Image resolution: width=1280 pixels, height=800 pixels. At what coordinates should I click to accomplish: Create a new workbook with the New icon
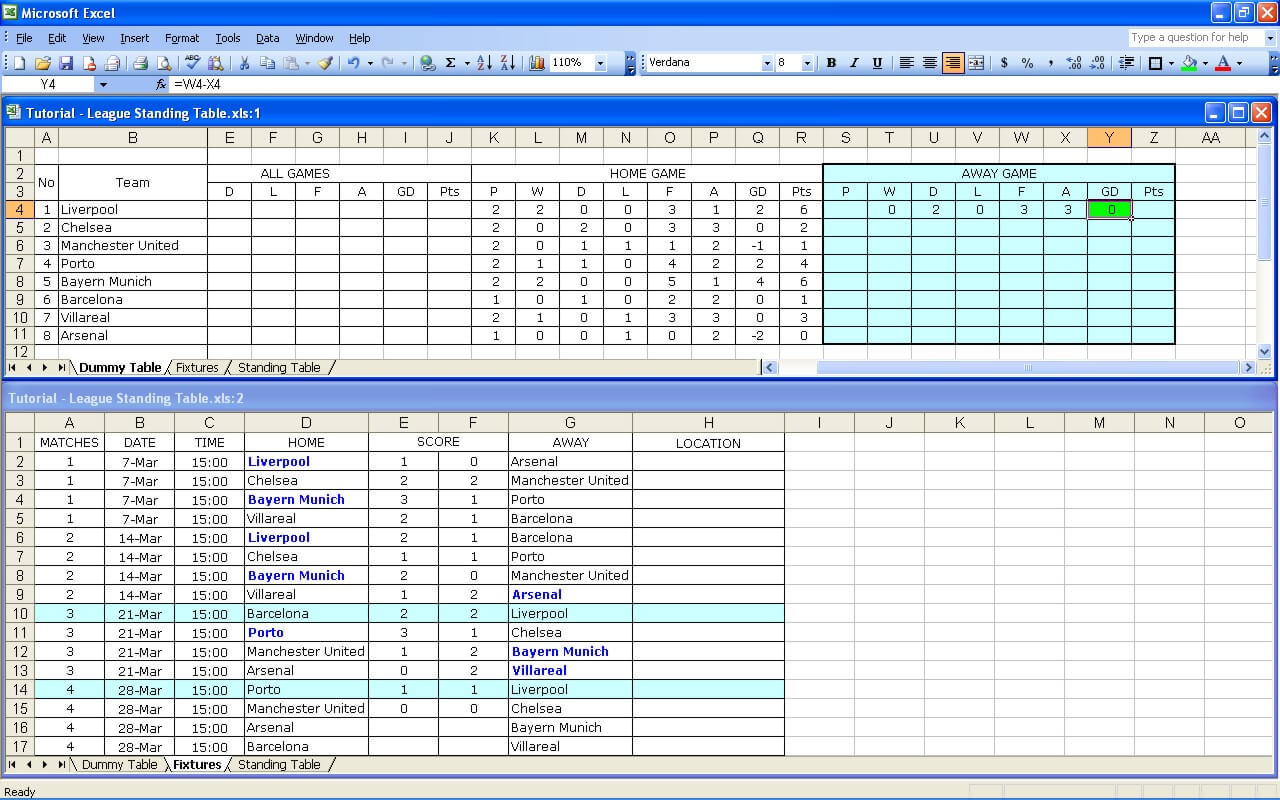click(19, 63)
